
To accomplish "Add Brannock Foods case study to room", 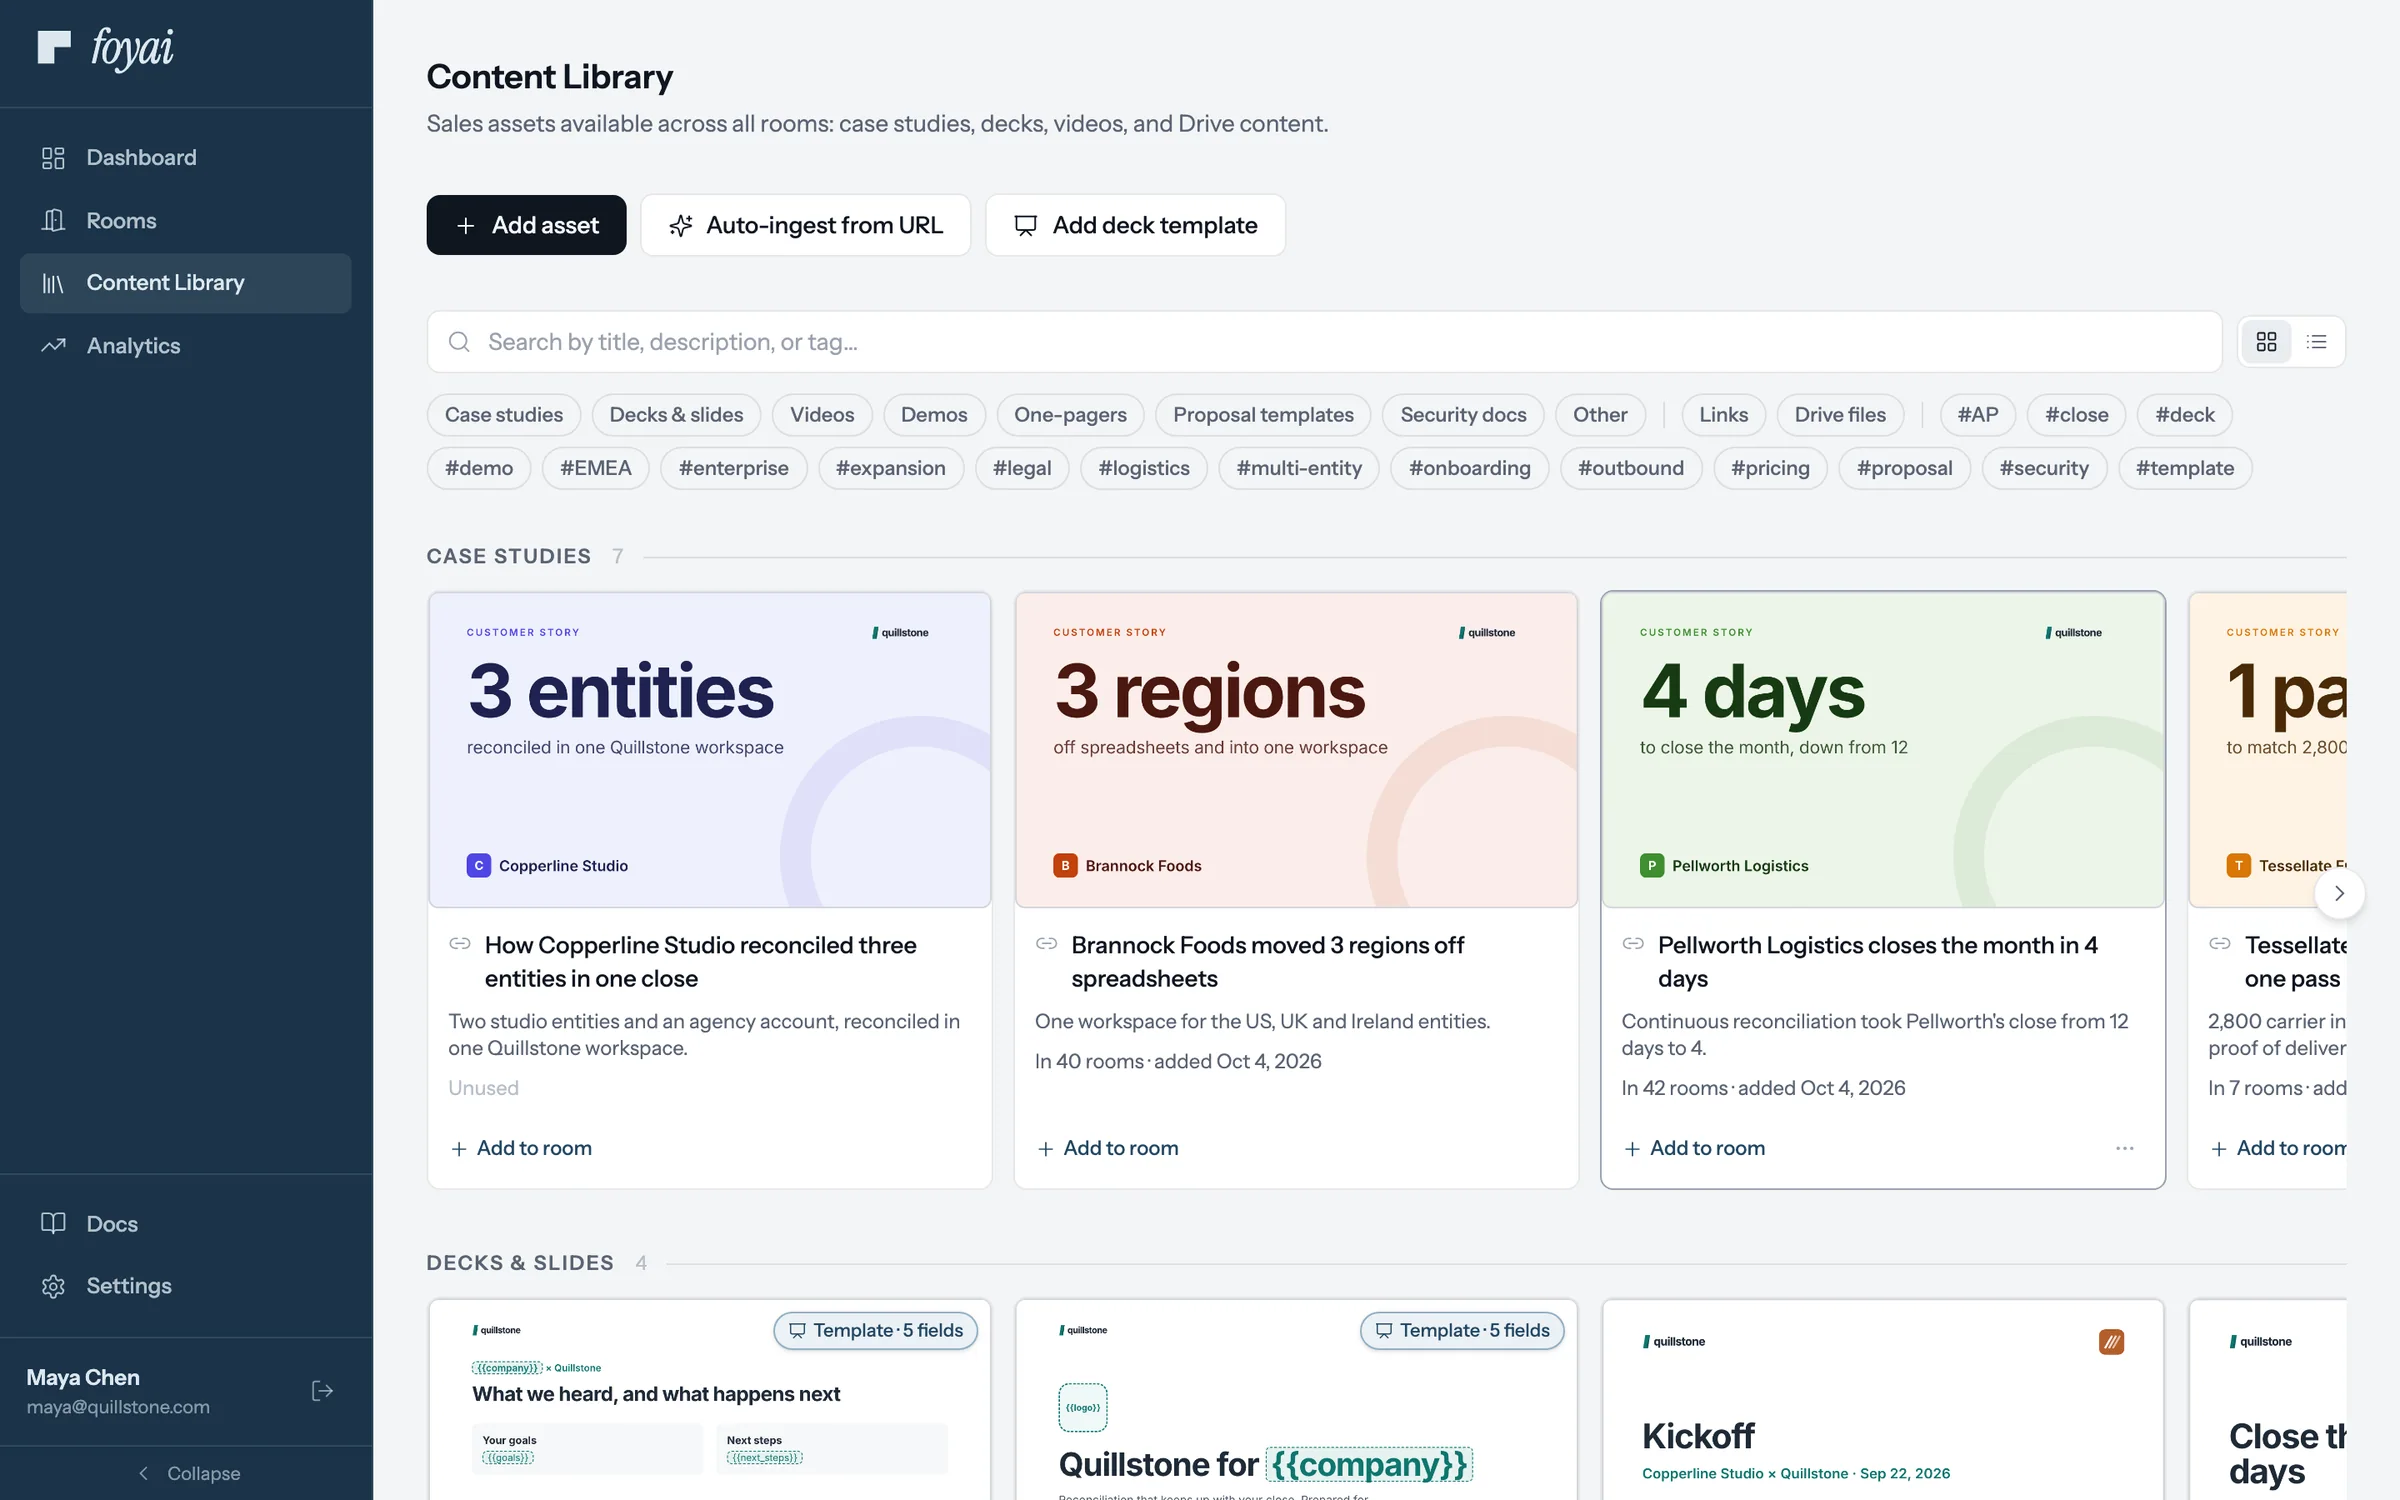I will [1107, 1148].
